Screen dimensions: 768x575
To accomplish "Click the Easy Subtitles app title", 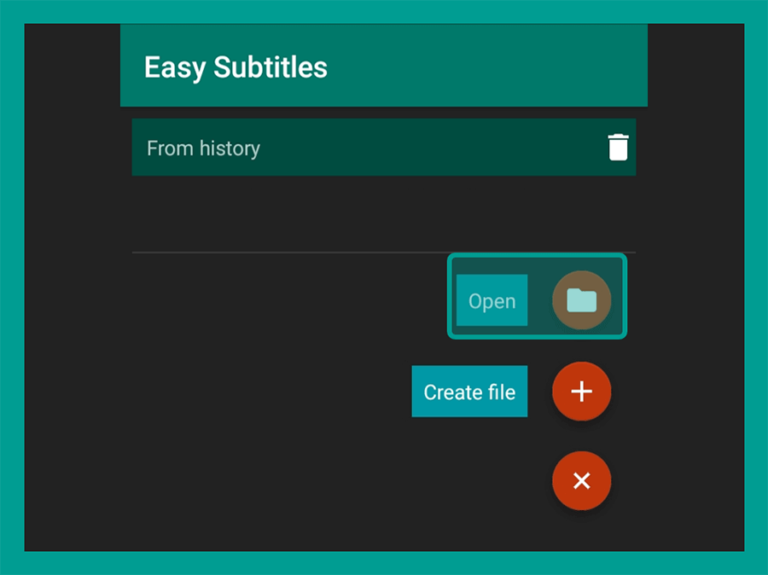I will (x=236, y=67).
